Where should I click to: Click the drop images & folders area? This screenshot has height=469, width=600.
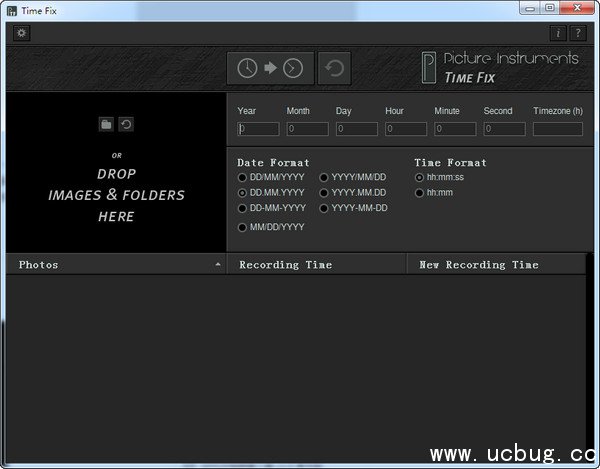116,194
